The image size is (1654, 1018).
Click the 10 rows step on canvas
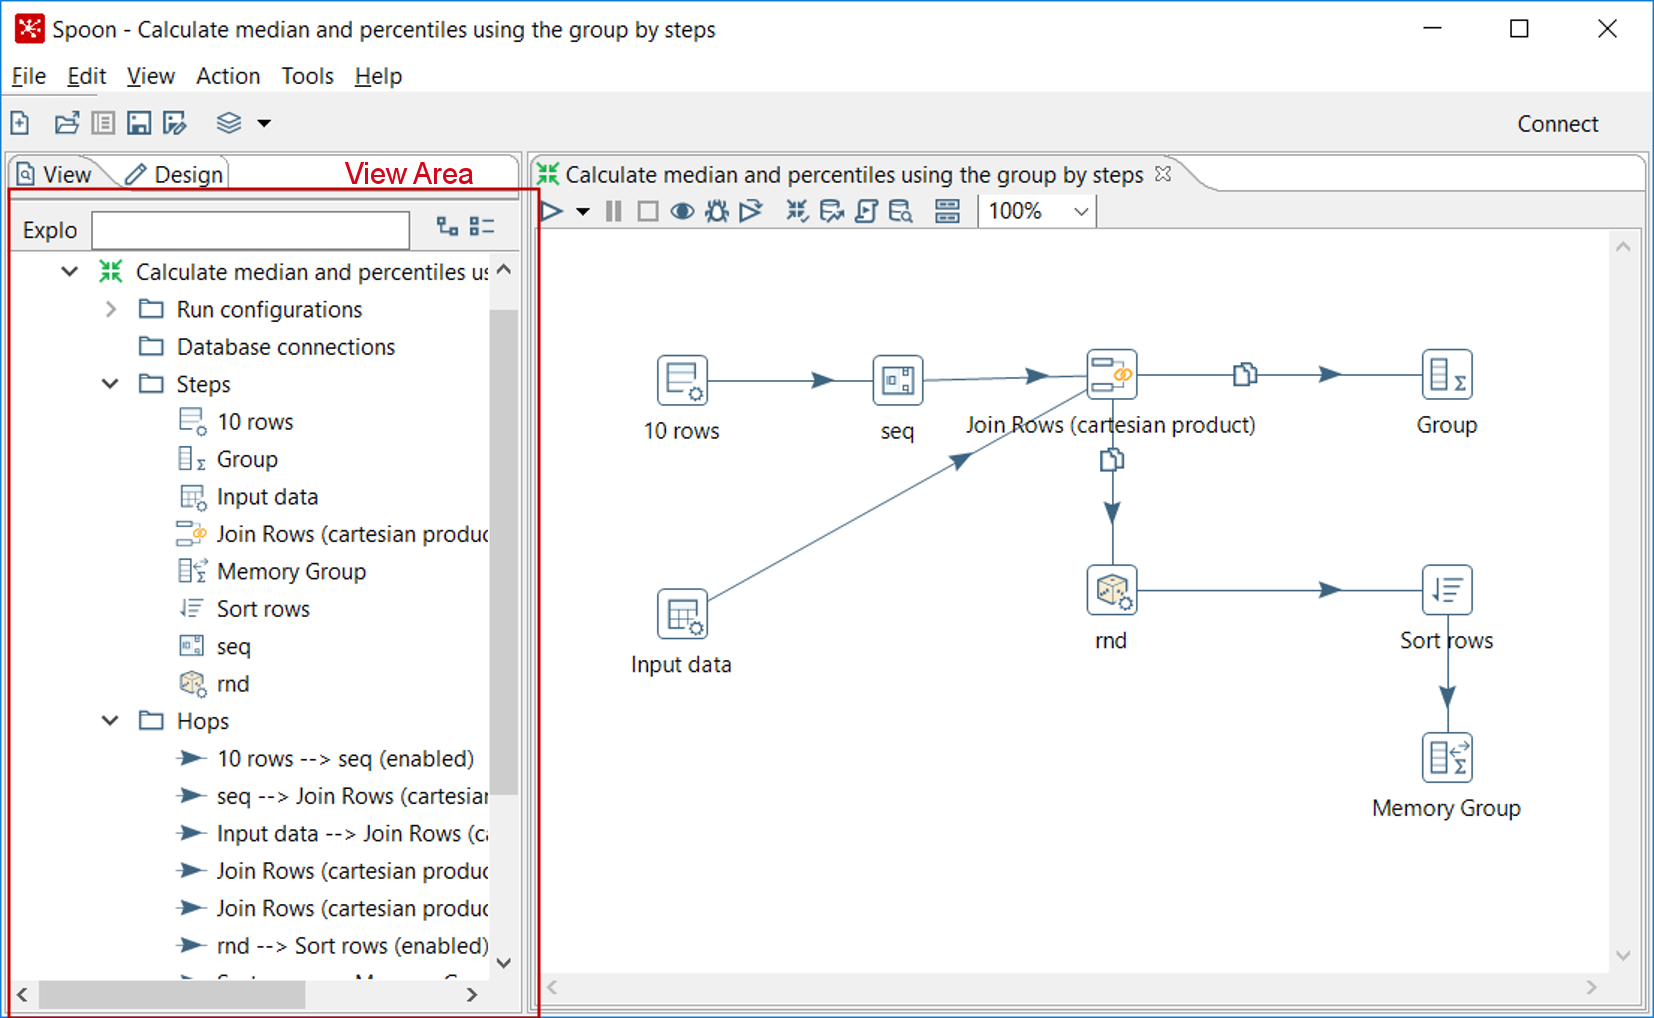682,380
